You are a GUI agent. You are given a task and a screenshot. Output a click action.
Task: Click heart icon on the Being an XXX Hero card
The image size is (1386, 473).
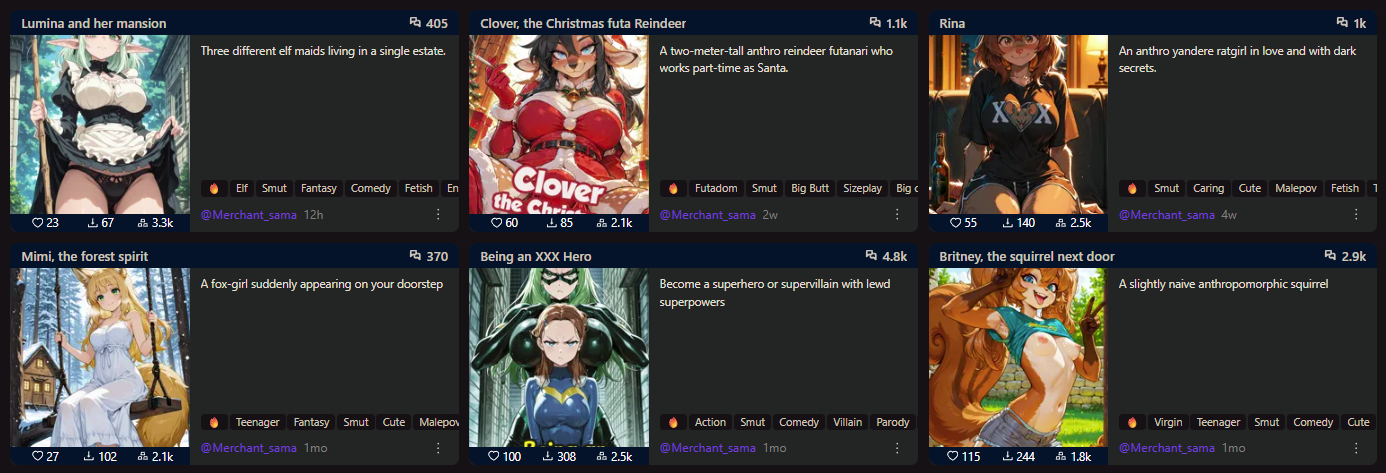494,457
